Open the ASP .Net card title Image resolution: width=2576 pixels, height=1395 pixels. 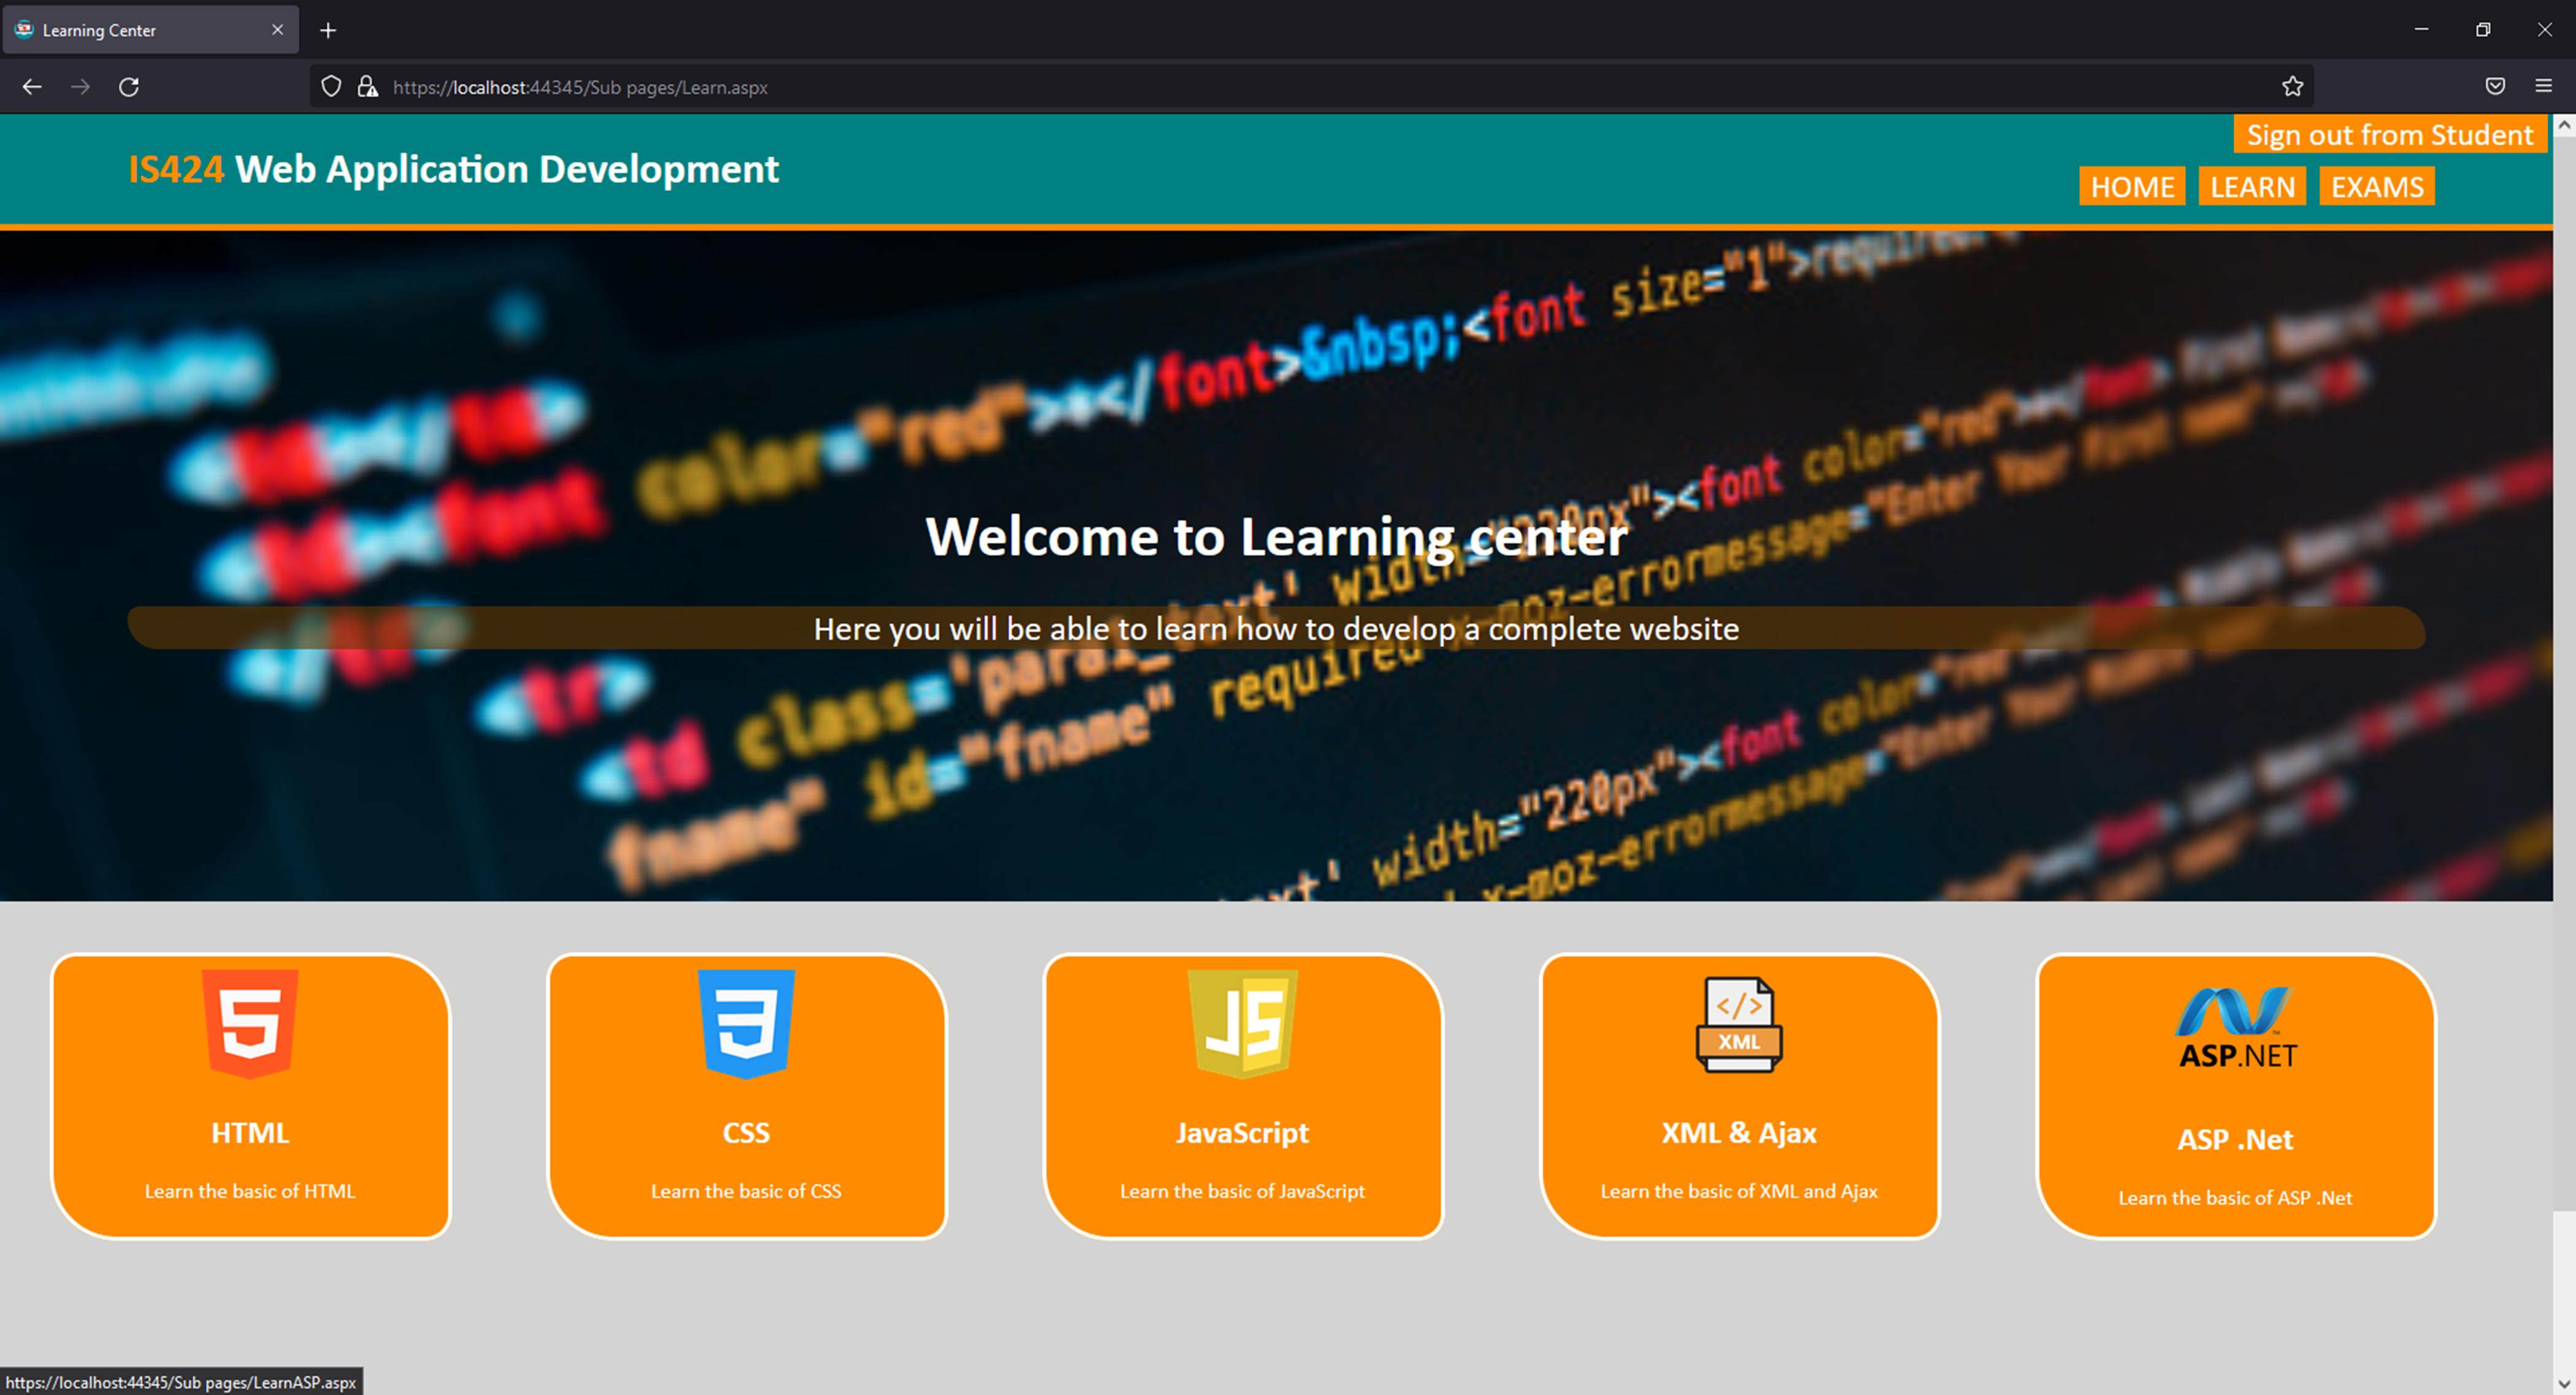(x=2235, y=1140)
